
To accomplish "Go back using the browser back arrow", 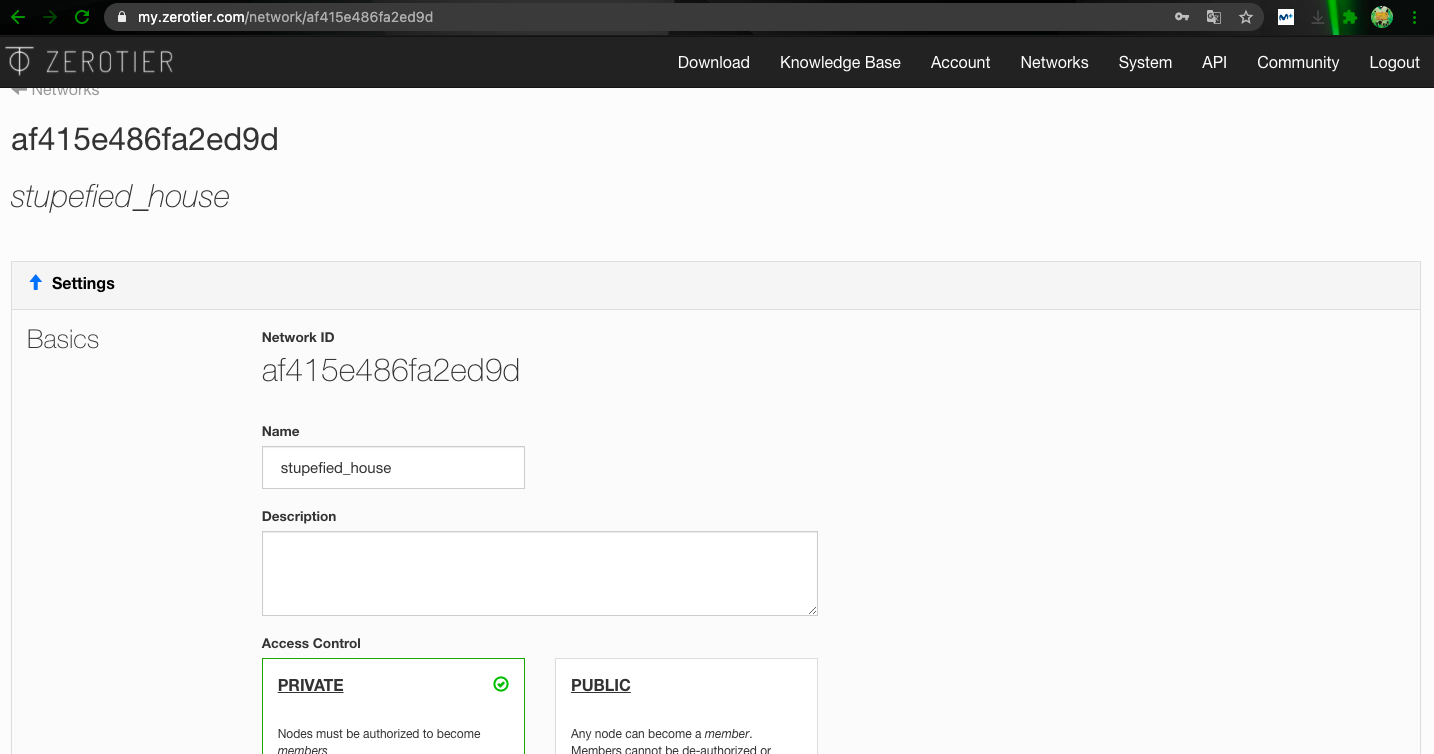I will click(x=17, y=17).
